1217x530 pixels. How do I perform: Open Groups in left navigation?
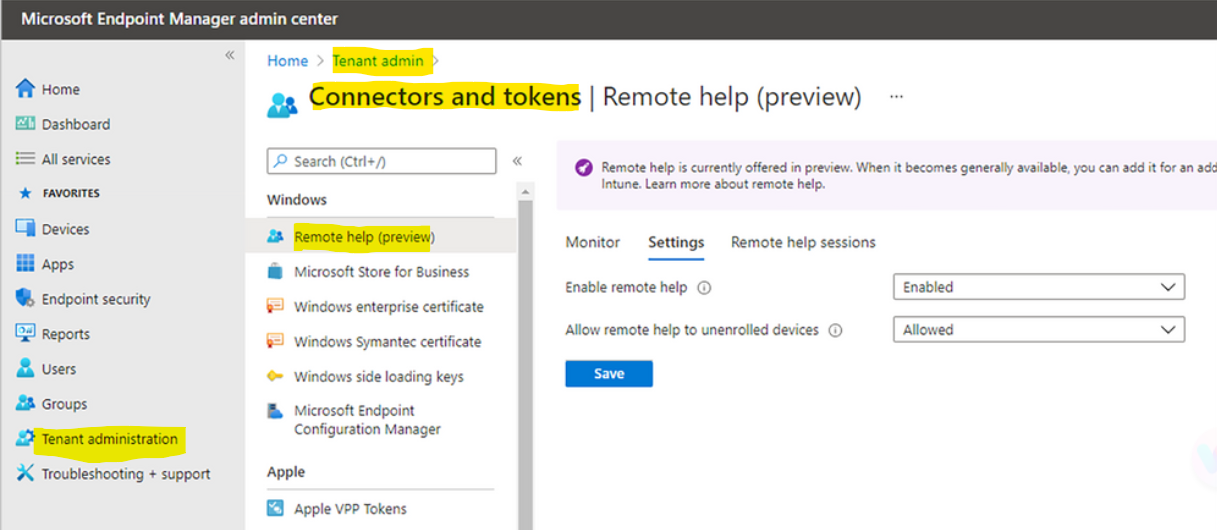pos(64,404)
